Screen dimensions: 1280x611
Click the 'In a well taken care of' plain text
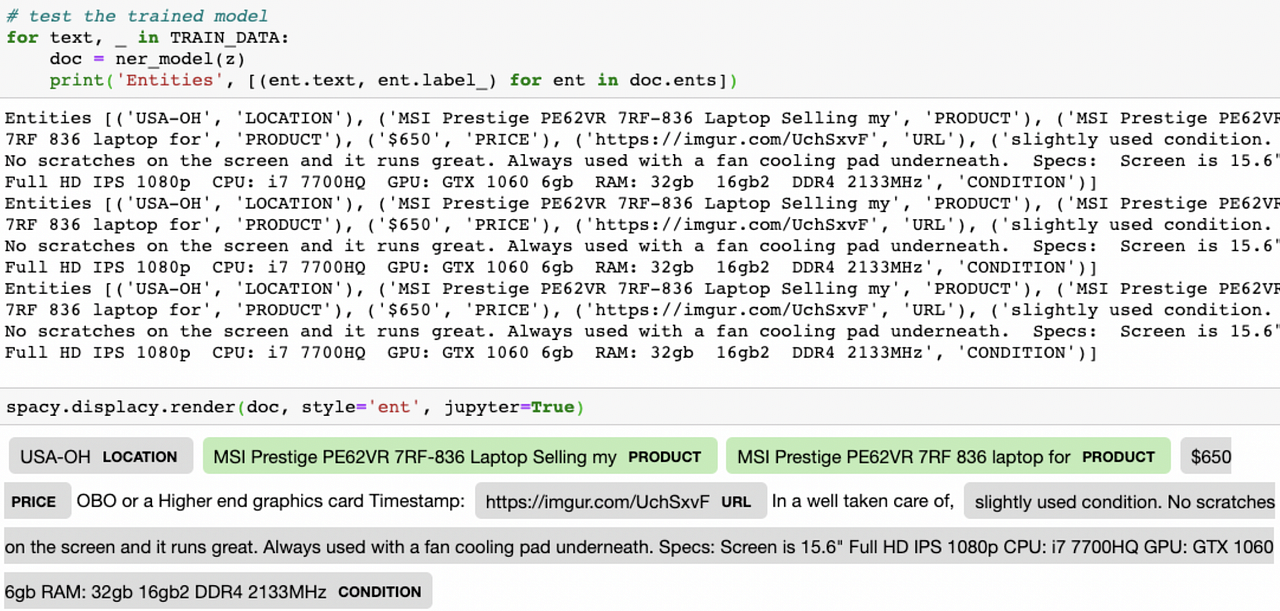862,501
